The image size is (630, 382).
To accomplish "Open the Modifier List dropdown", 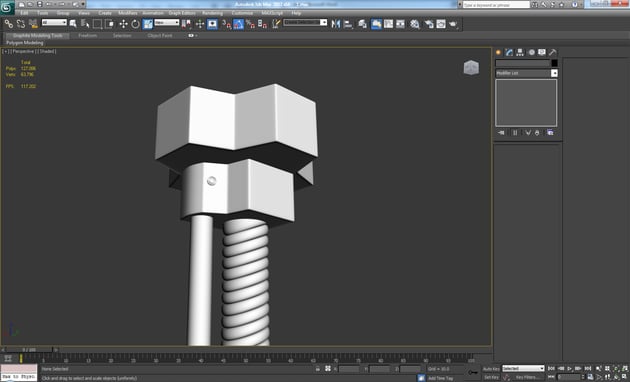I will 527,73.
